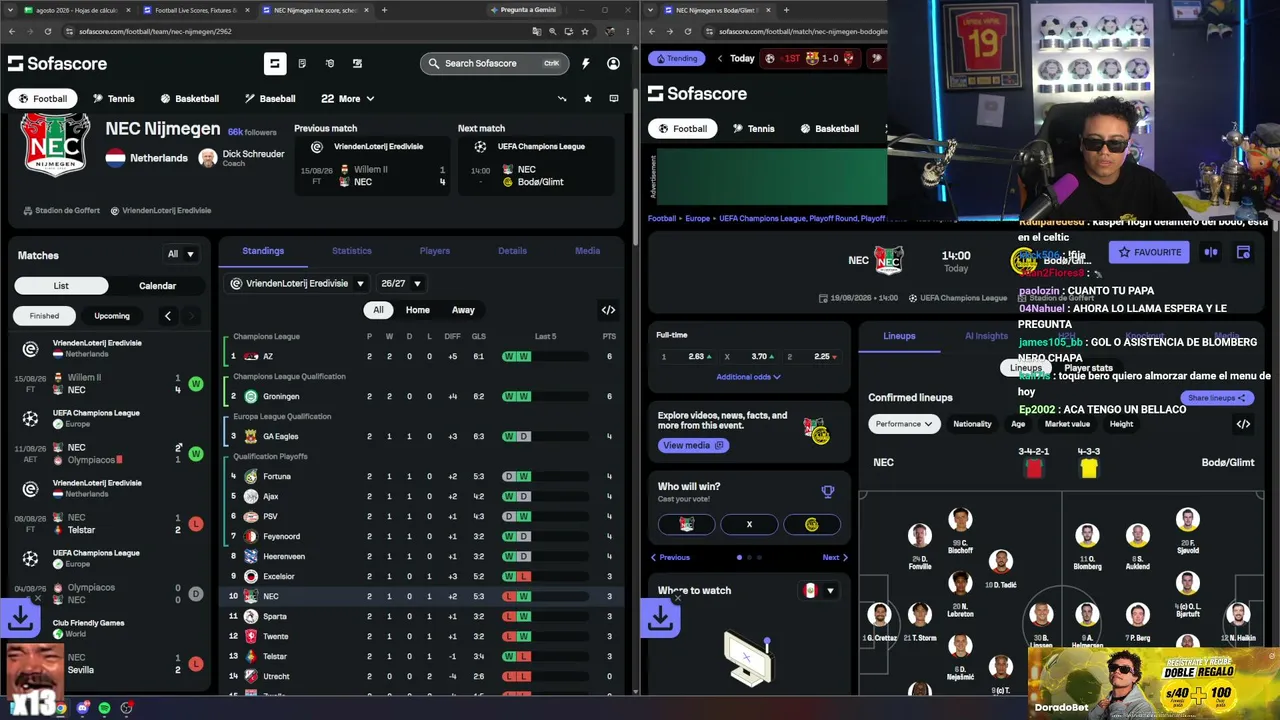Click the favourites star icon in sports bar
Viewport: 1280px width, 720px height.
(x=588, y=99)
